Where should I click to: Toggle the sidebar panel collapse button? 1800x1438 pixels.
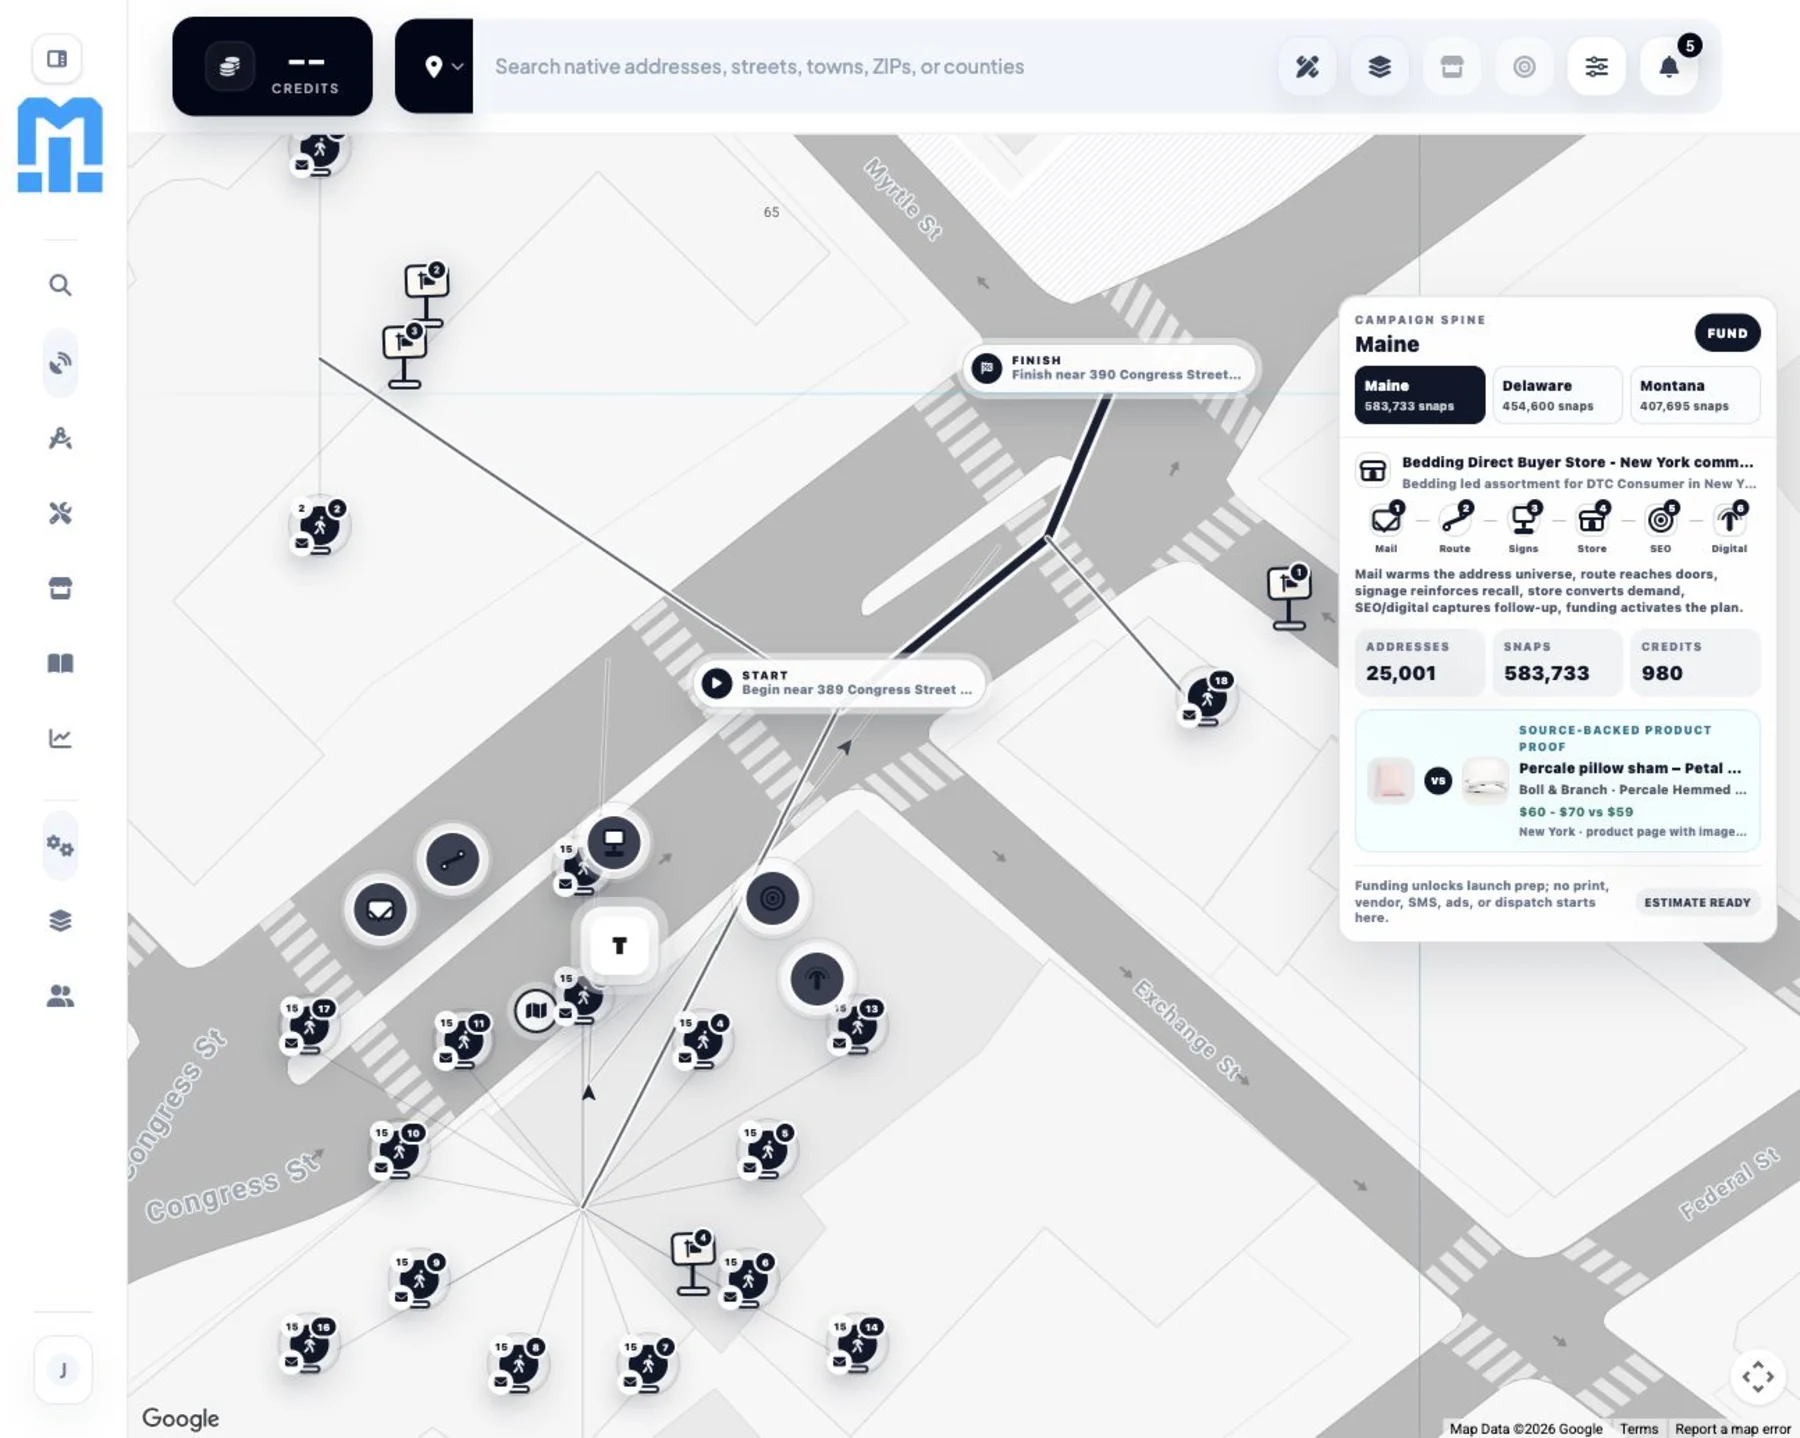tap(58, 59)
